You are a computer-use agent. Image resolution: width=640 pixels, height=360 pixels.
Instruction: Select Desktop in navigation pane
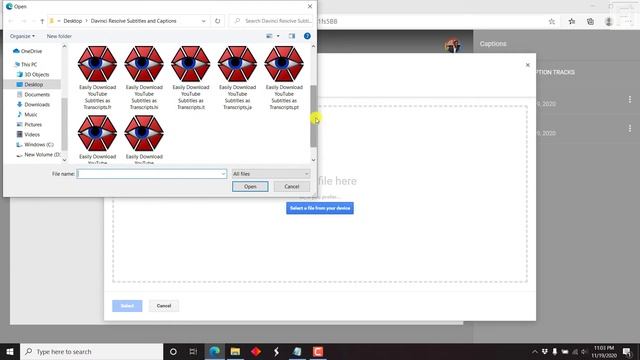click(x=33, y=84)
